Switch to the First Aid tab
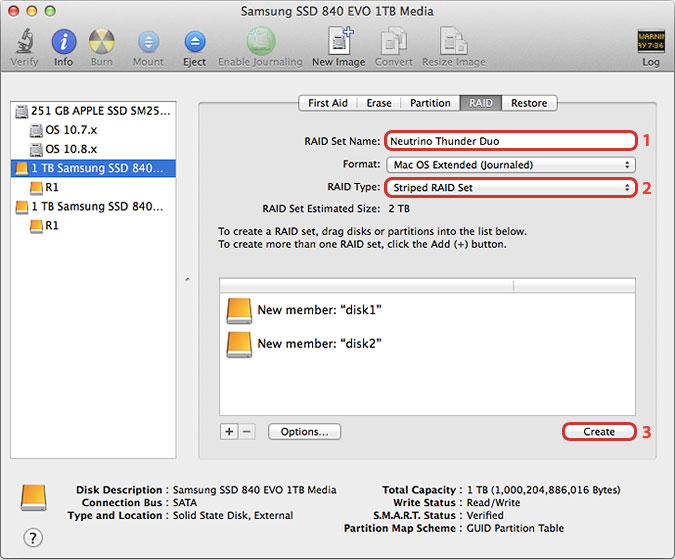Screen dimensions: 675x559 tap(328, 103)
